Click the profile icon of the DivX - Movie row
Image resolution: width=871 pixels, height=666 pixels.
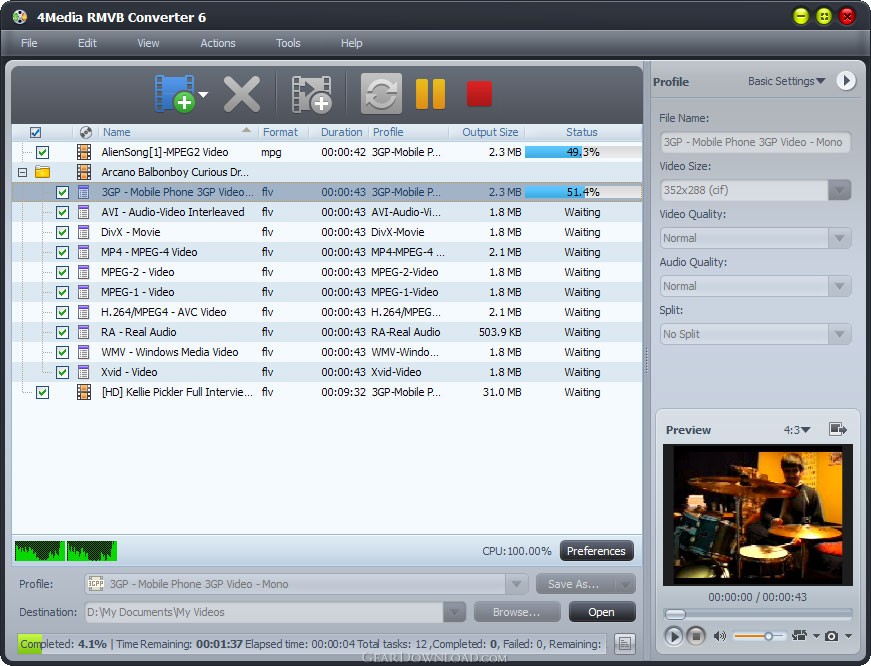pos(83,232)
